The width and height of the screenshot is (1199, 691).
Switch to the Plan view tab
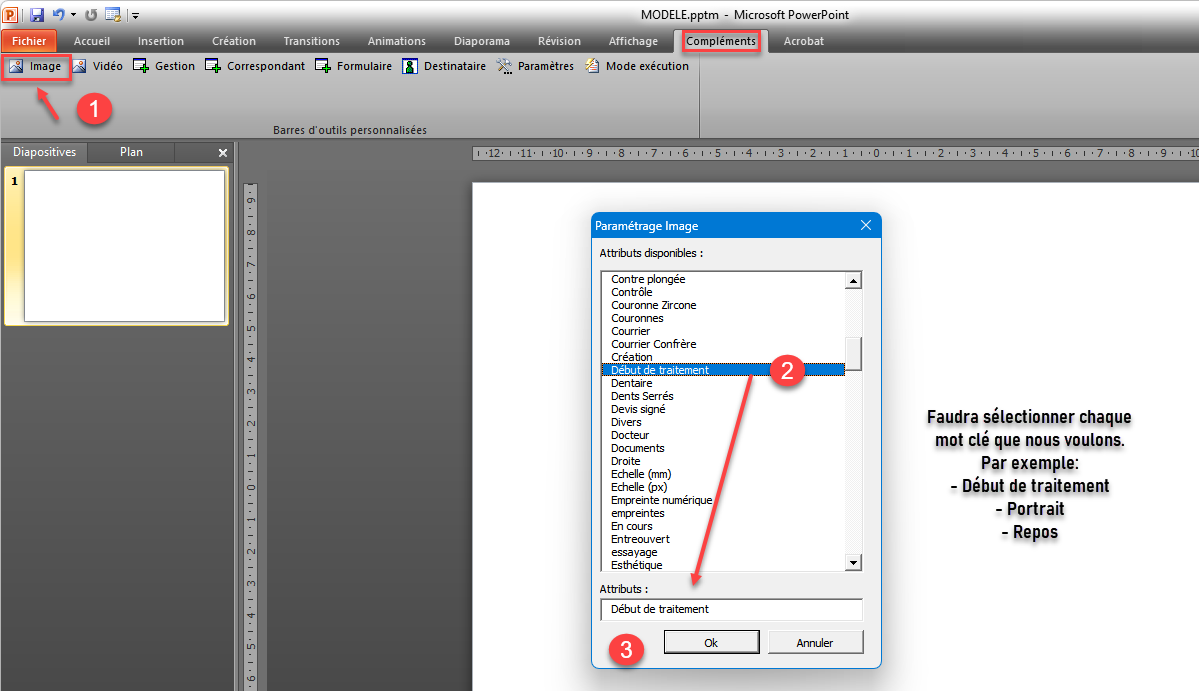coord(130,152)
